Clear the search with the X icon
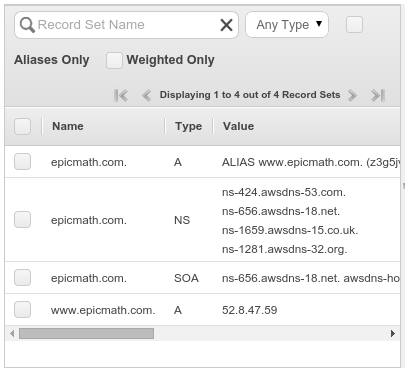 [226, 25]
